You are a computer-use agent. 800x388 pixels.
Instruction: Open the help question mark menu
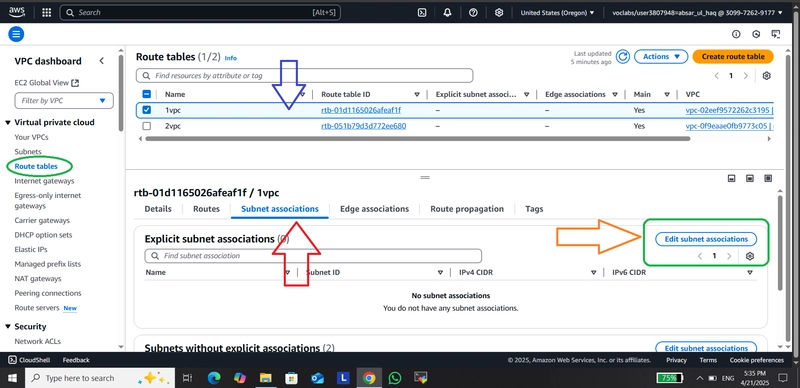point(473,13)
